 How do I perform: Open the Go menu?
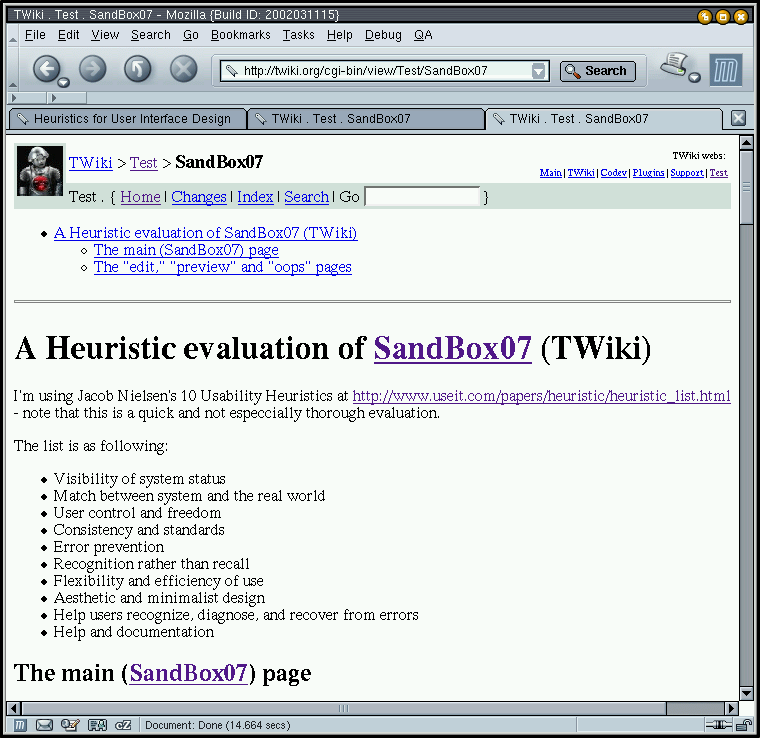point(191,35)
